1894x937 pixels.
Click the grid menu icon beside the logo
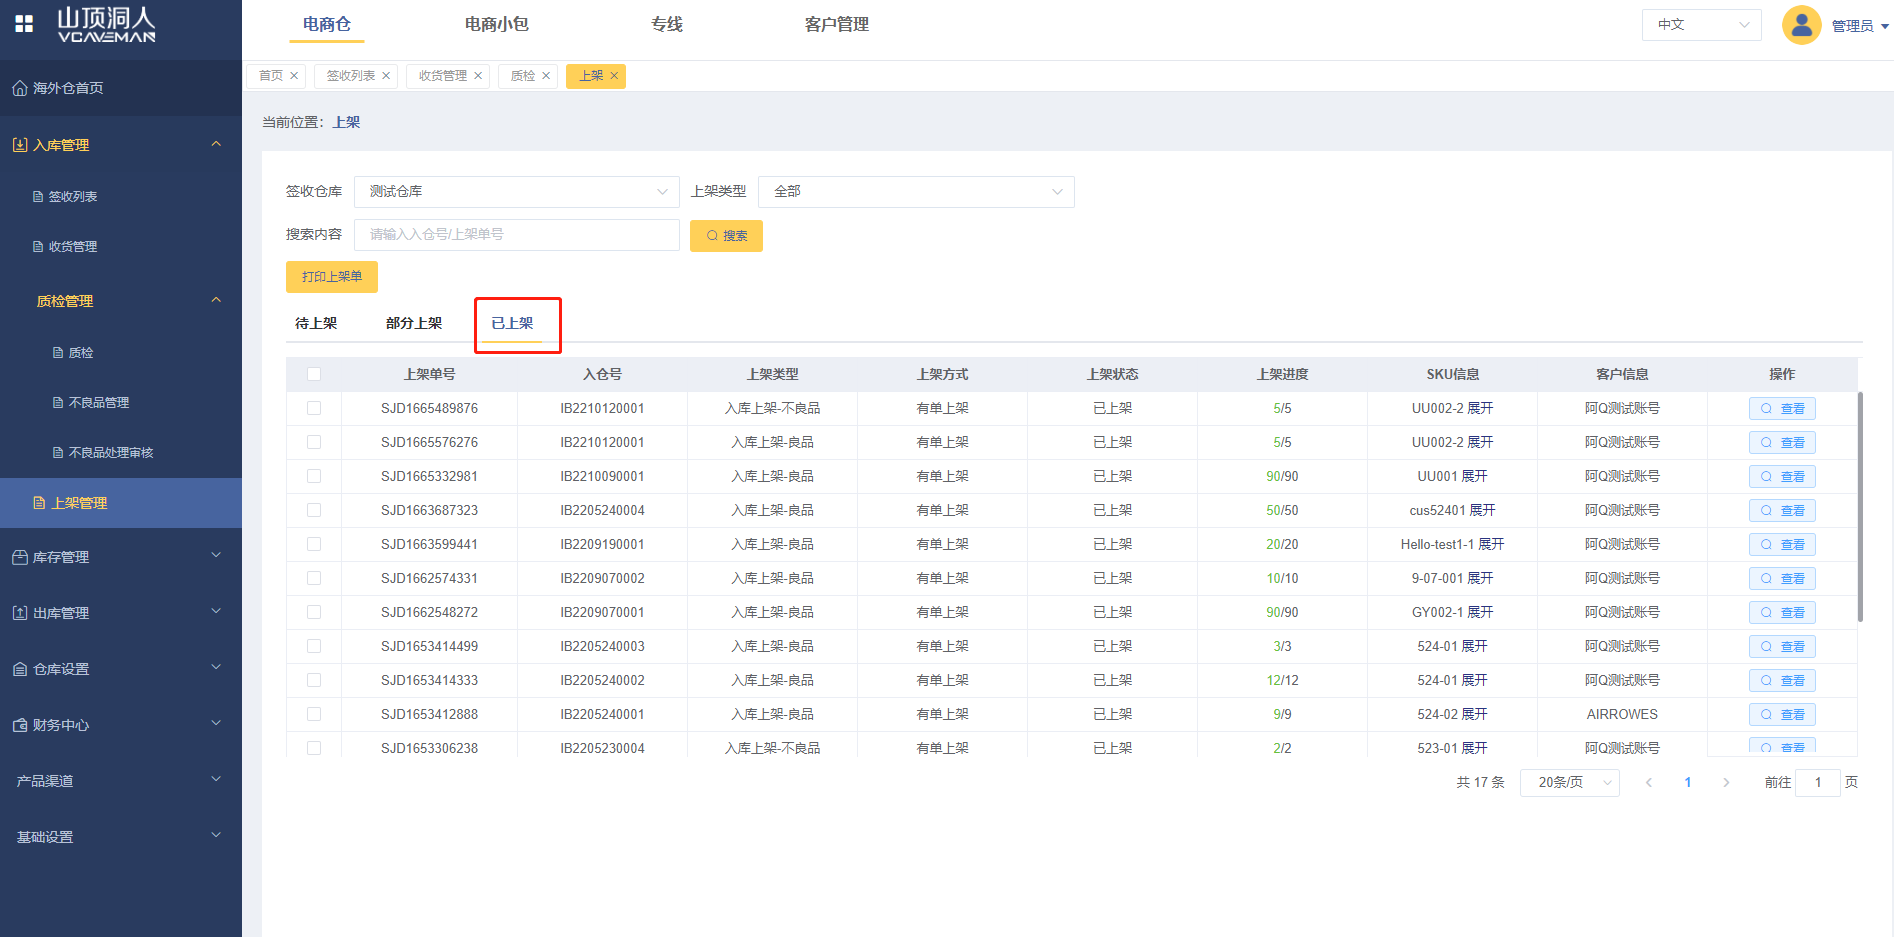(24, 24)
